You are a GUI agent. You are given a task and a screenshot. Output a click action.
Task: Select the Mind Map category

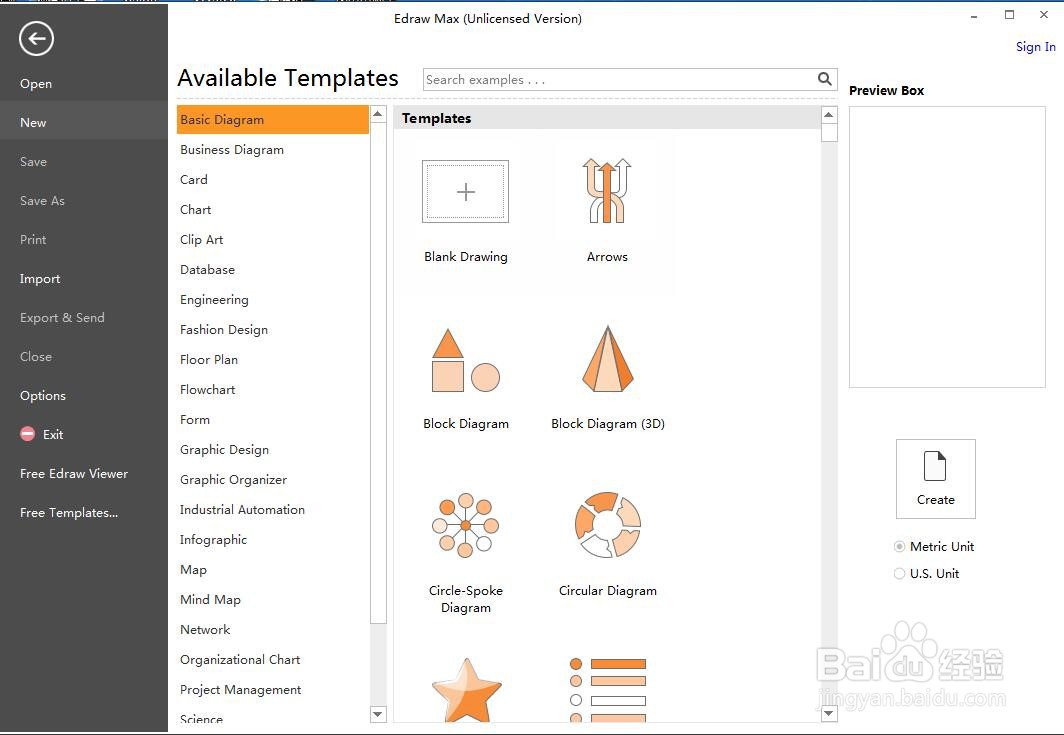(x=273, y=599)
